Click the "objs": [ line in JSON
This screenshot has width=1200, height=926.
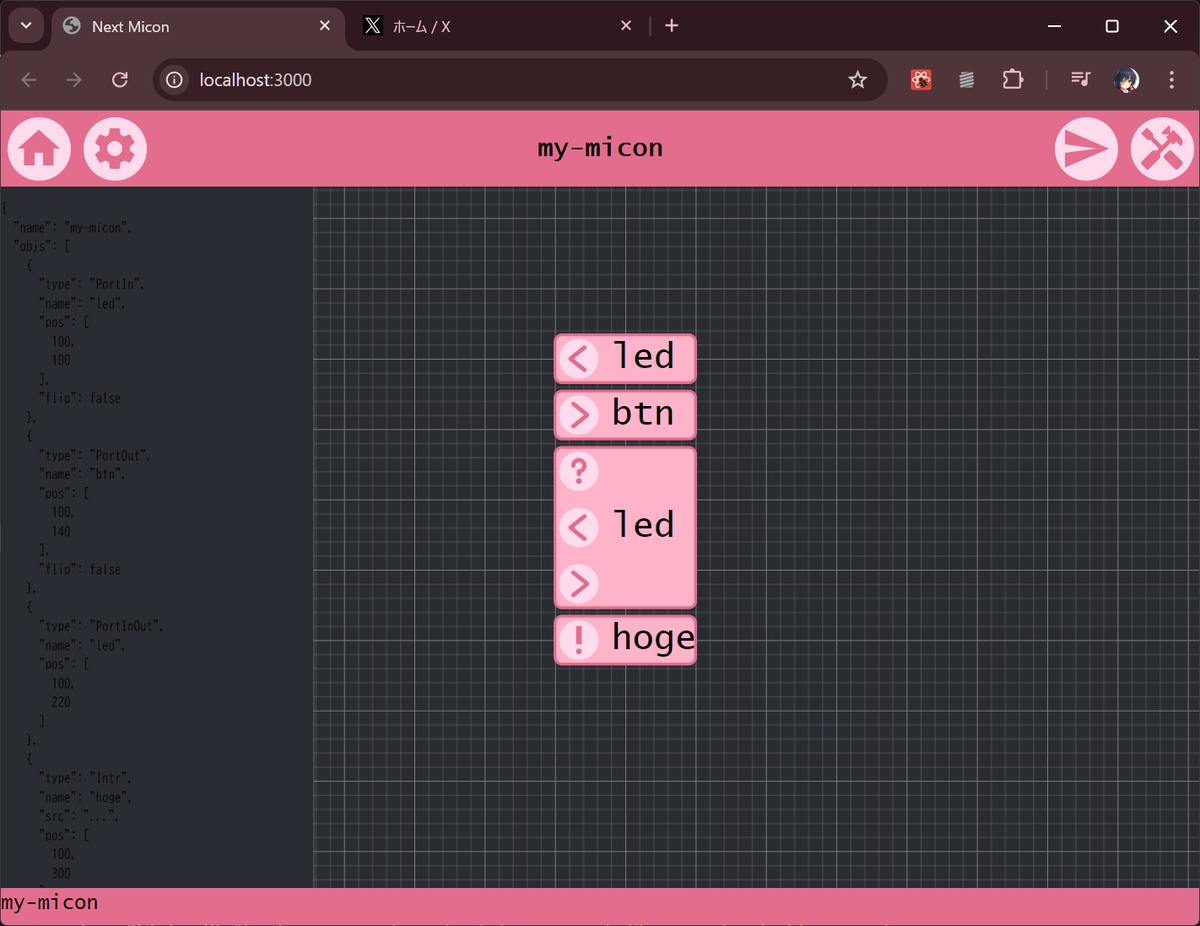pyautogui.click(x=41, y=246)
